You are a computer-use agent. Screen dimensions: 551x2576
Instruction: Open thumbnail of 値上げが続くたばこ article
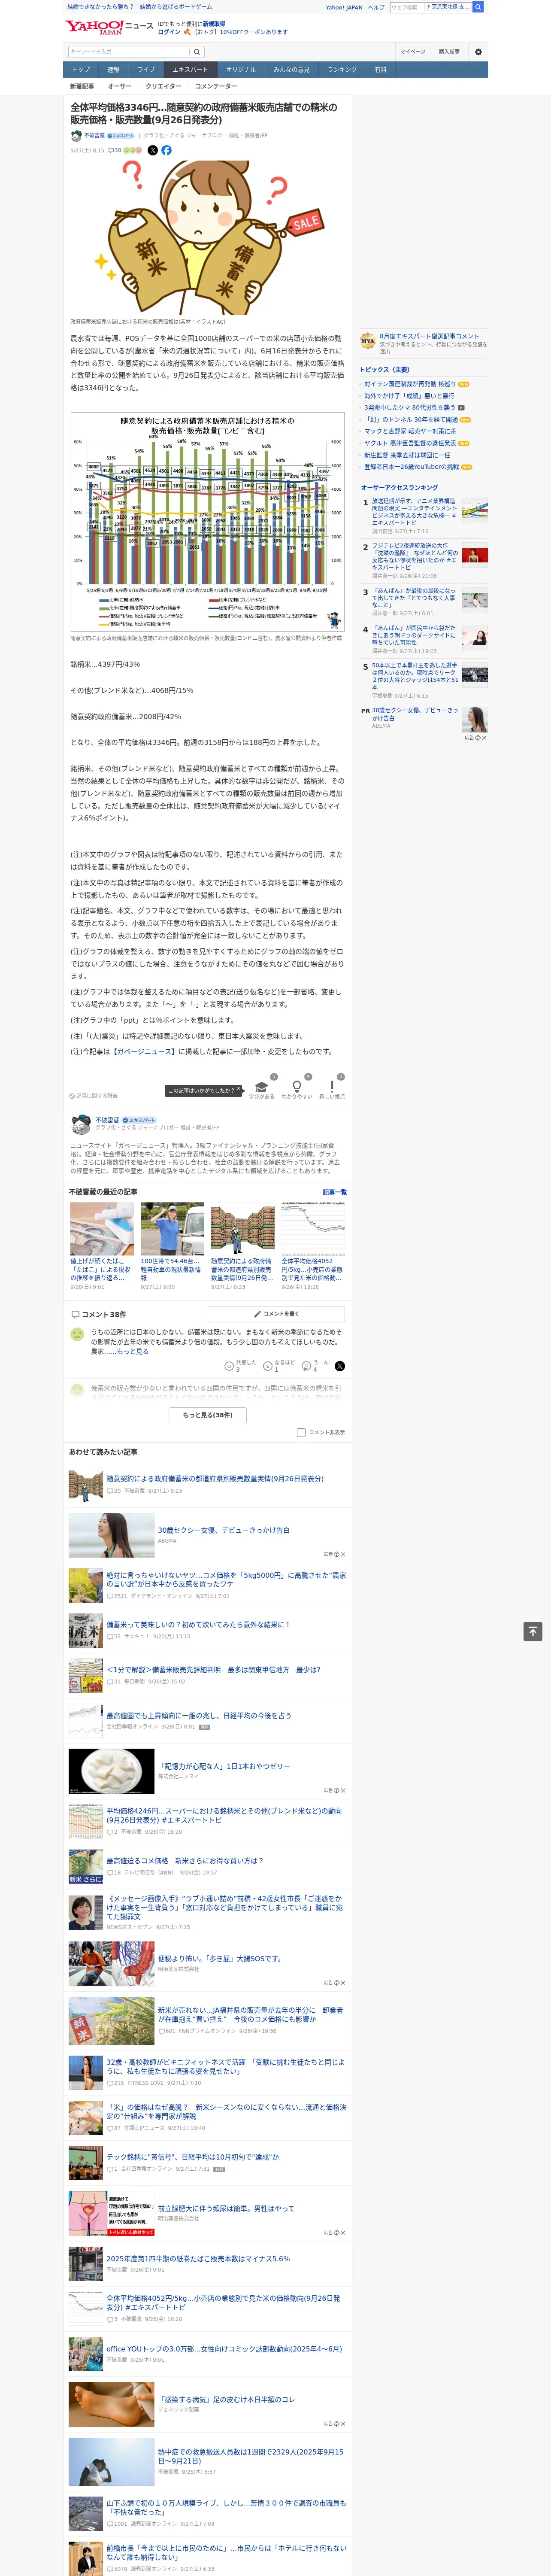point(102,1229)
